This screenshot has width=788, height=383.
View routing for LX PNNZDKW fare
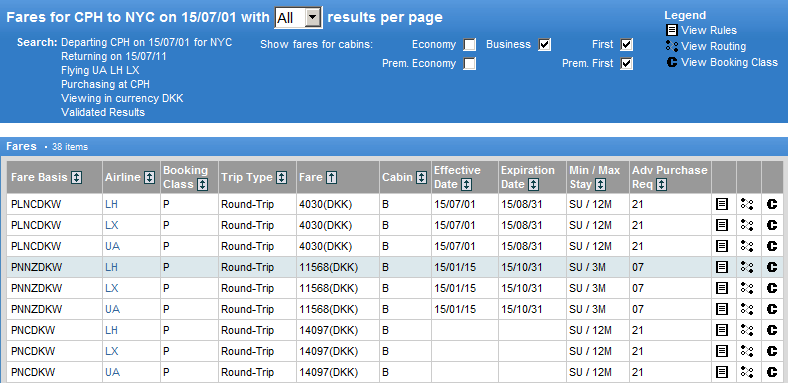click(x=747, y=289)
